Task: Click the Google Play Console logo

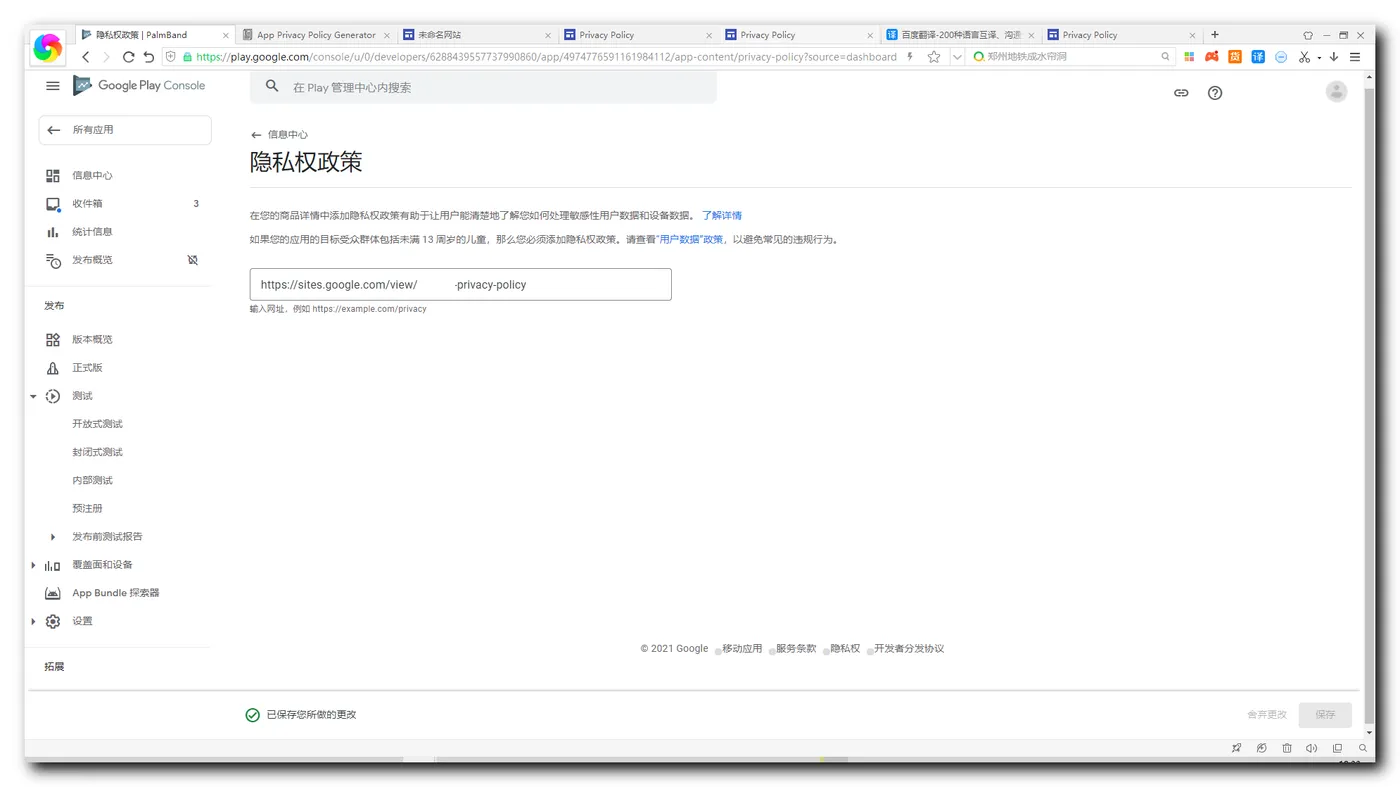Action: click(139, 86)
